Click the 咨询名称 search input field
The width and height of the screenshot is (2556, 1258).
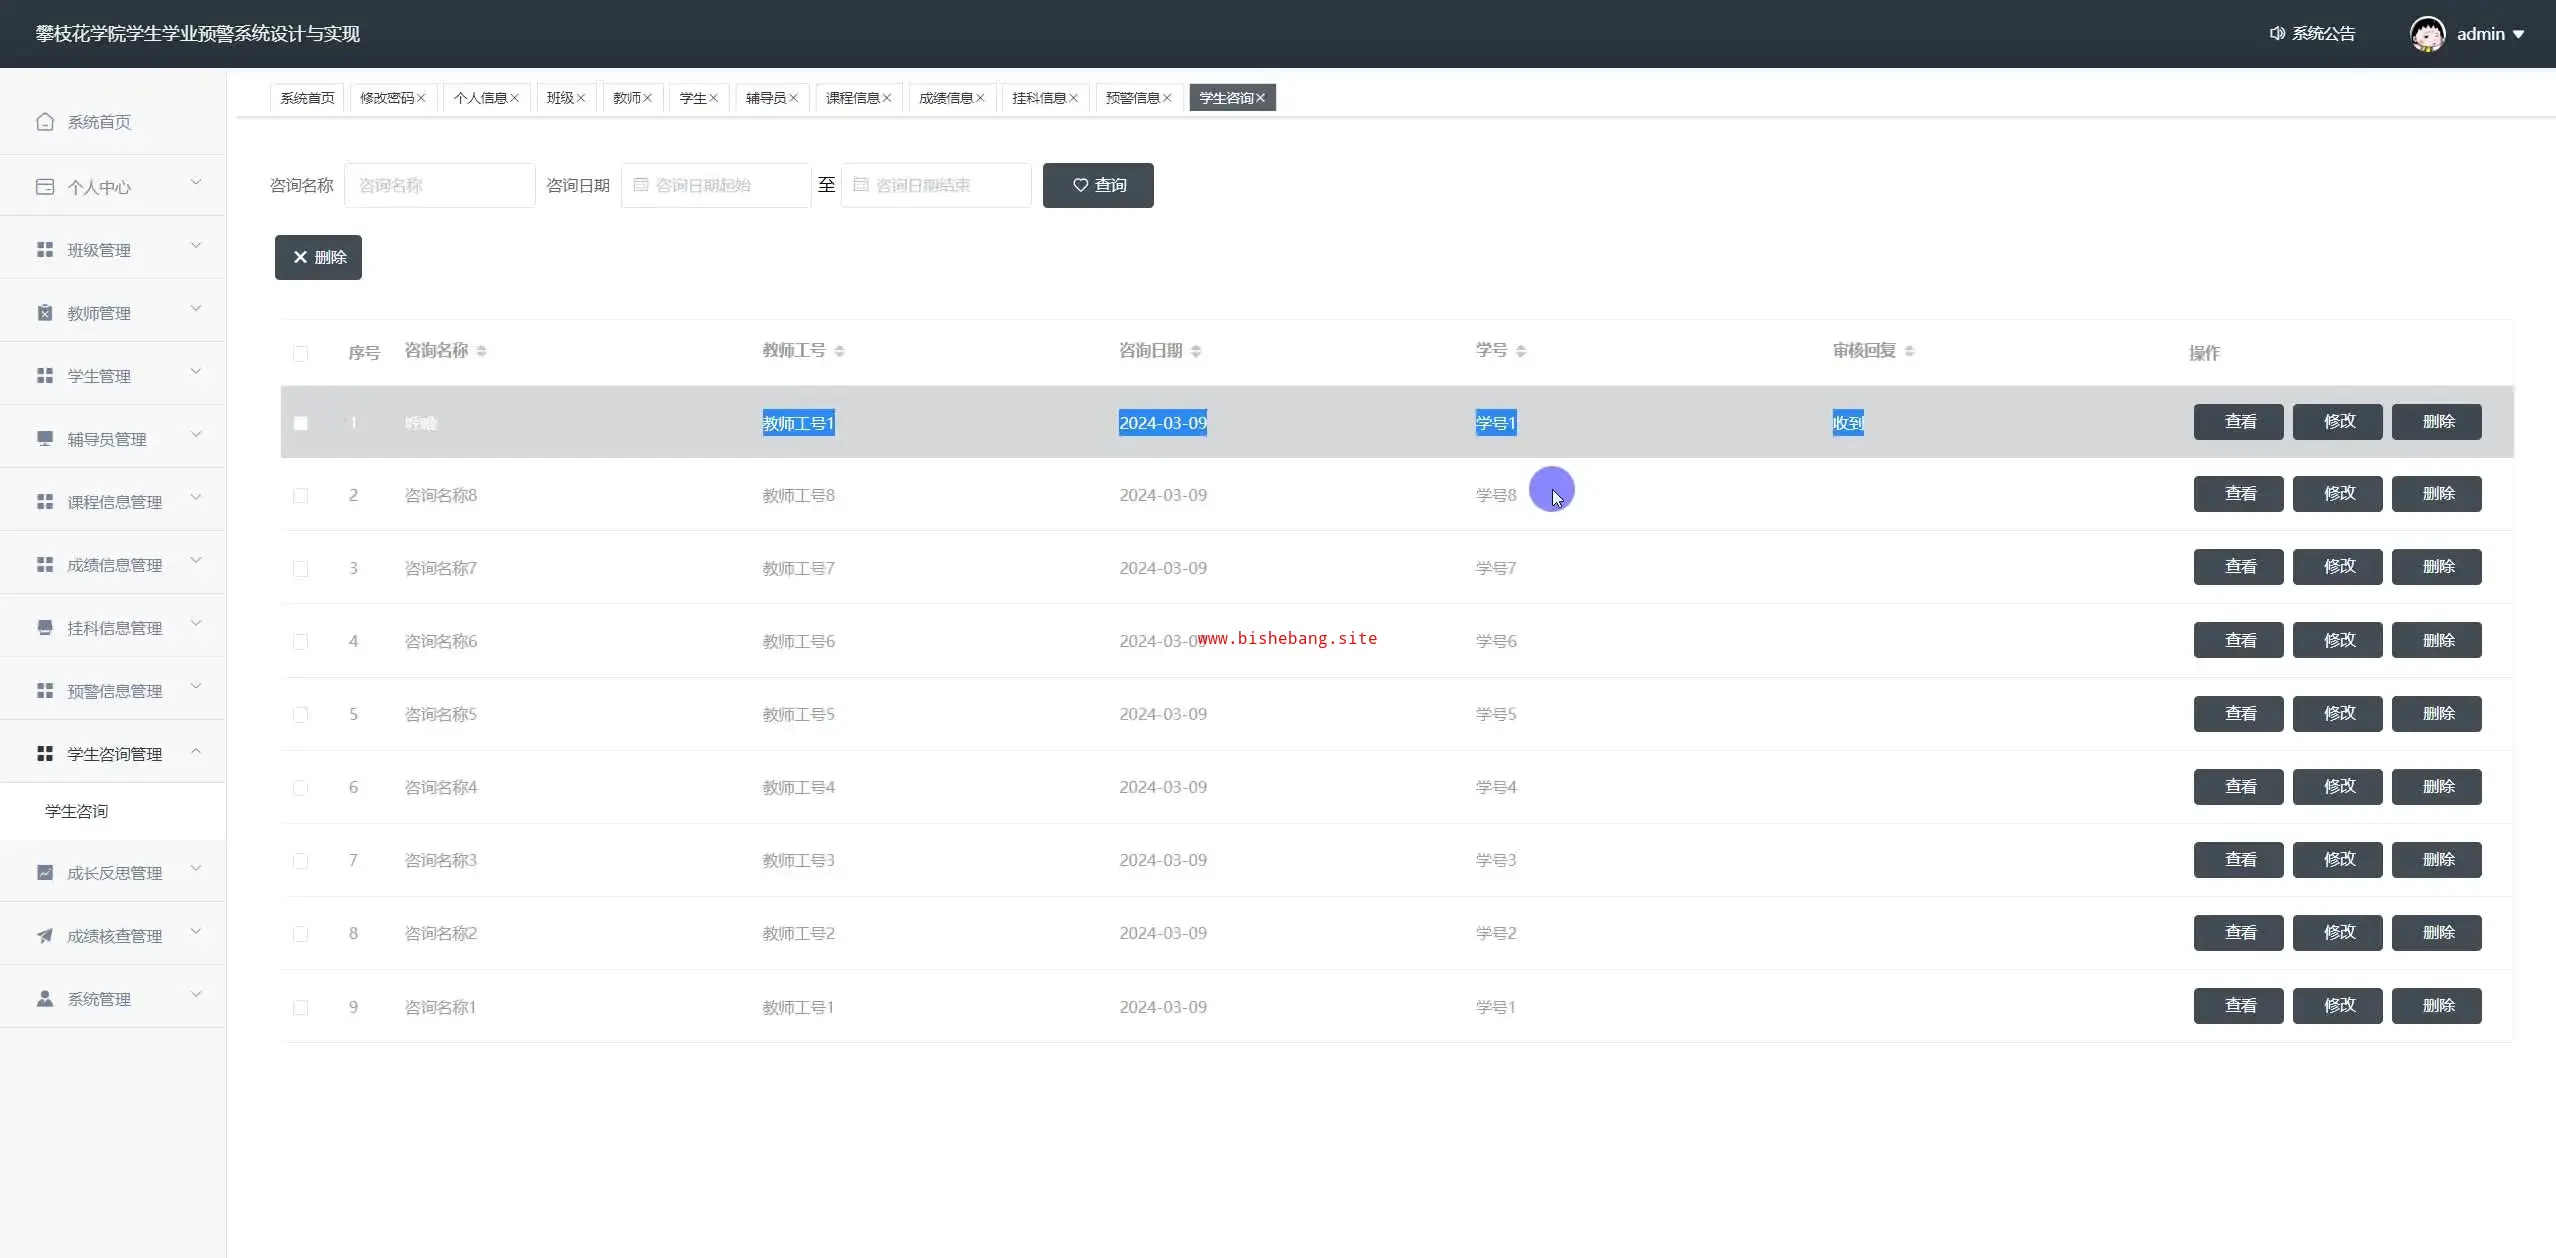point(440,185)
